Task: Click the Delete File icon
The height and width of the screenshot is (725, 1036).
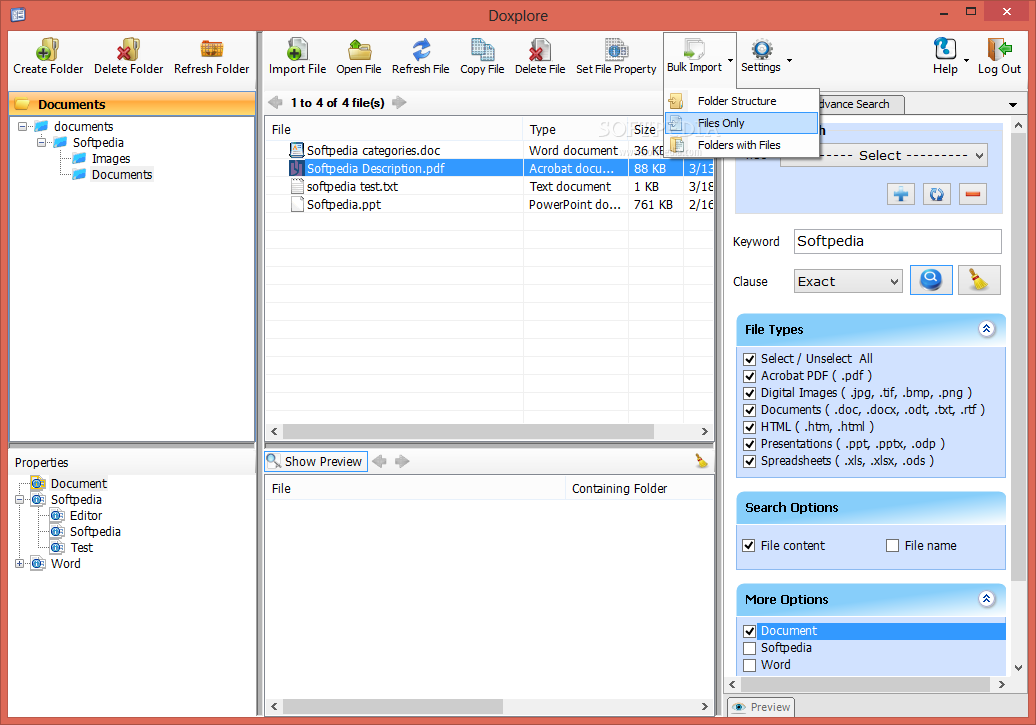Action: tap(540, 50)
